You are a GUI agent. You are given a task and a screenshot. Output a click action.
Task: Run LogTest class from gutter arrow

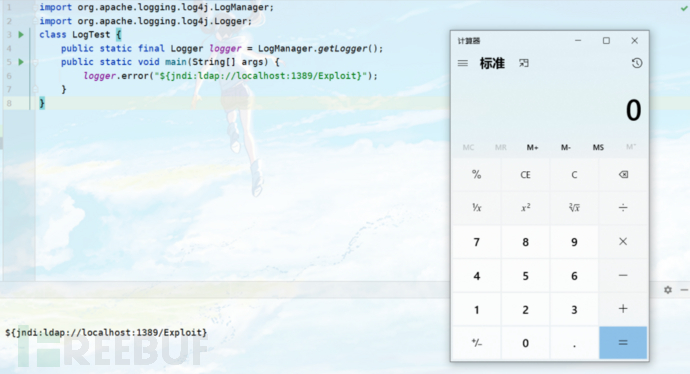coord(21,34)
